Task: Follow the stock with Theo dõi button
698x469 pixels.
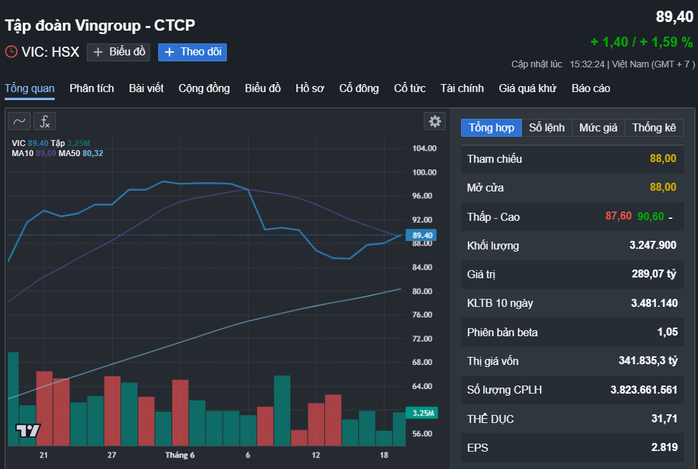Action: click(193, 52)
